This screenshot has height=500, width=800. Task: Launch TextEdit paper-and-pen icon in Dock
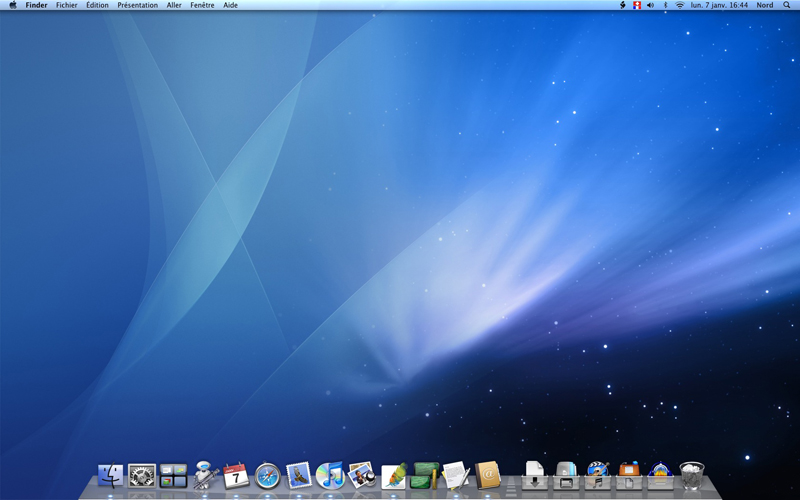(456, 475)
